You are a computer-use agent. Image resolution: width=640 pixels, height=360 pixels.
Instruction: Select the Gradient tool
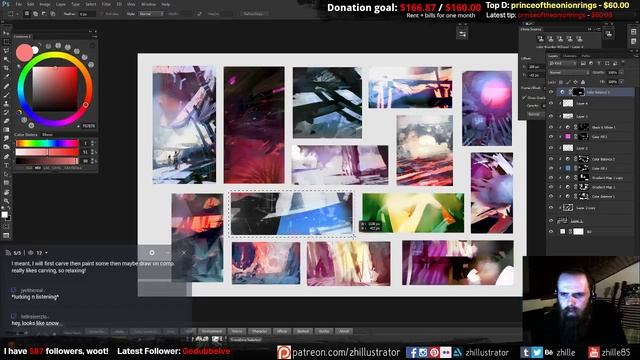(x=6, y=130)
